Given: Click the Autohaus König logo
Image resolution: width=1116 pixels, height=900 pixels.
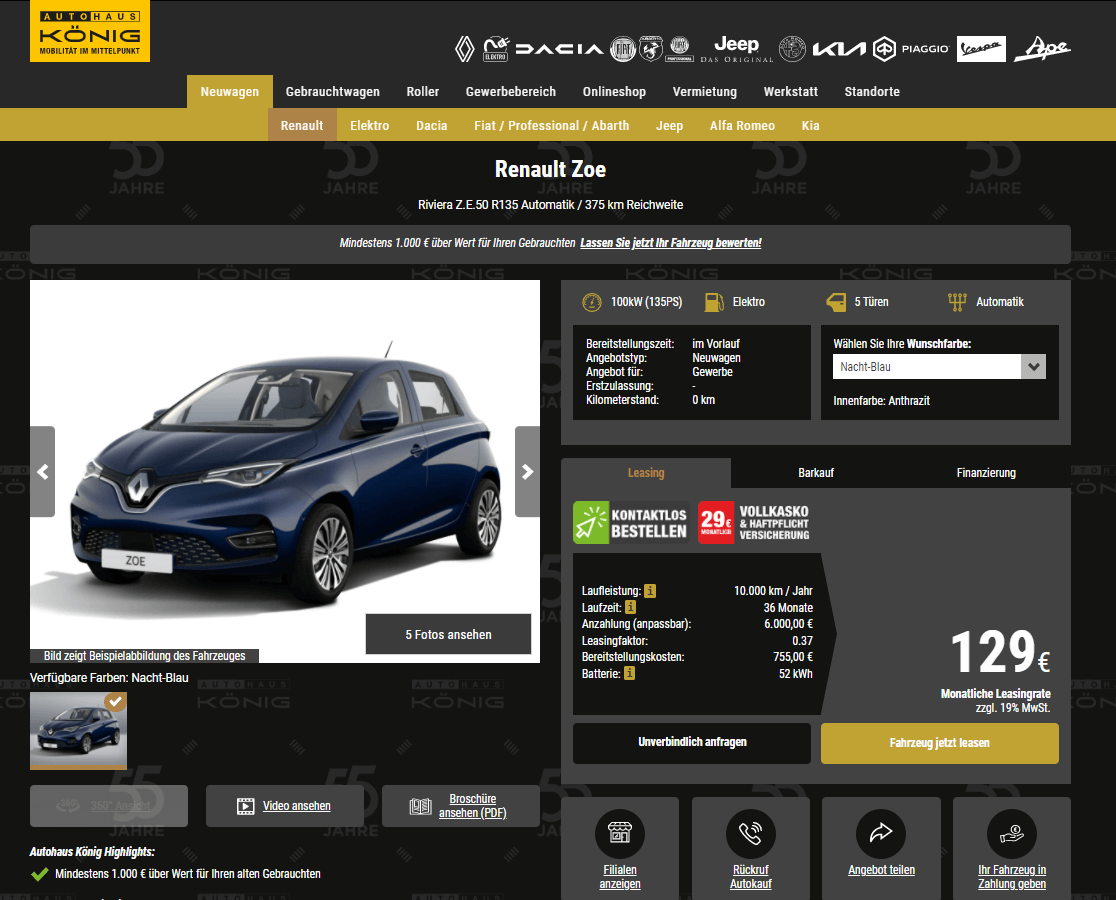Looking at the screenshot, I should click(90, 31).
